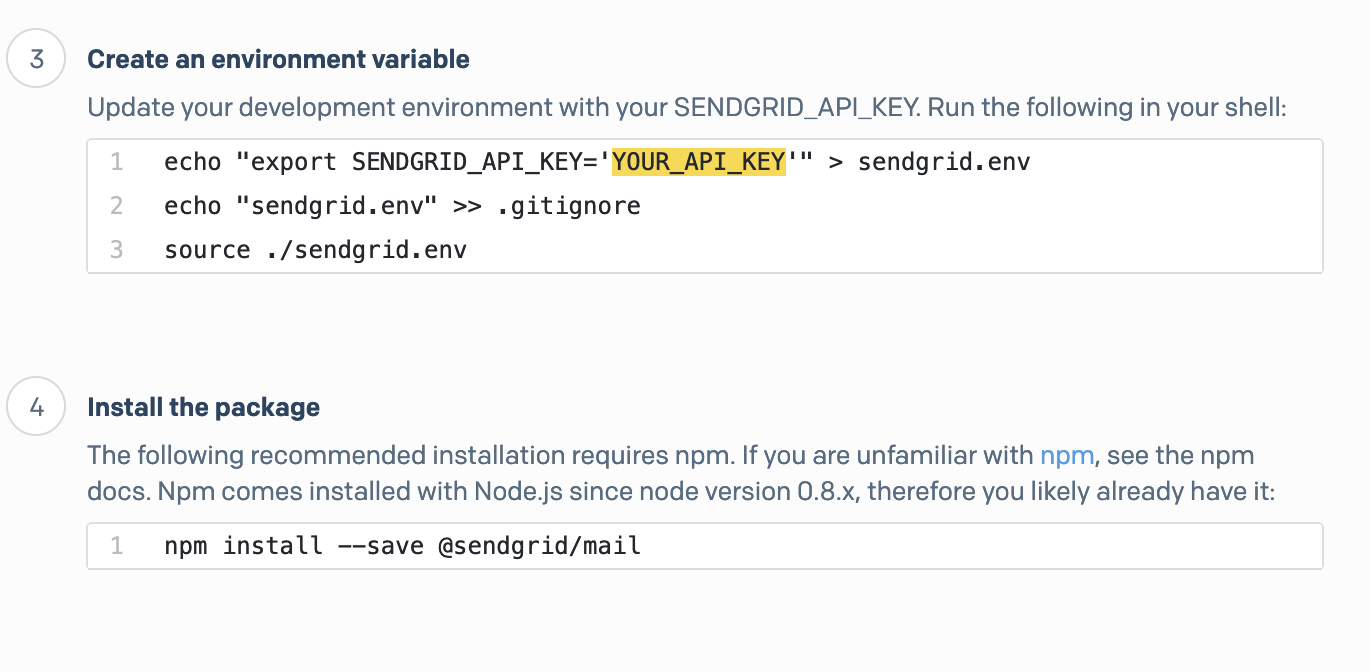Click the "--save" flag in the install command
This screenshot has width=1370, height=672.
[x=380, y=546]
